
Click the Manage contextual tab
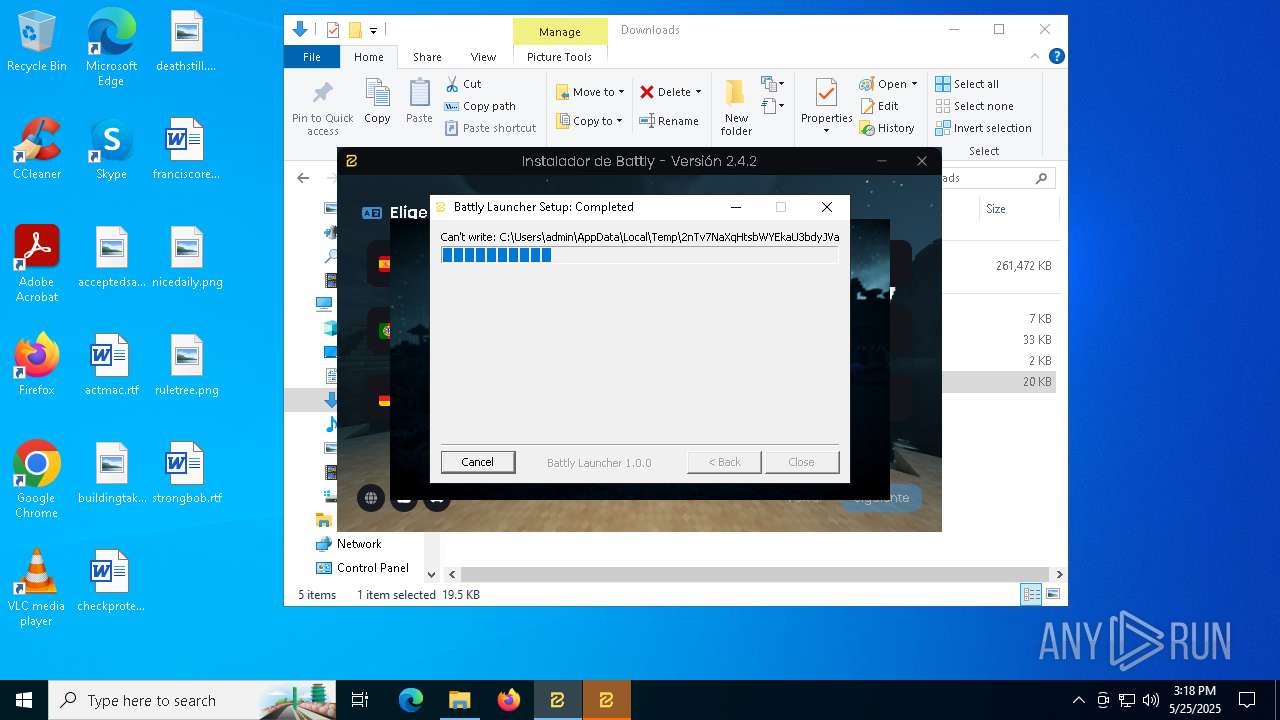[x=560, y=32]
